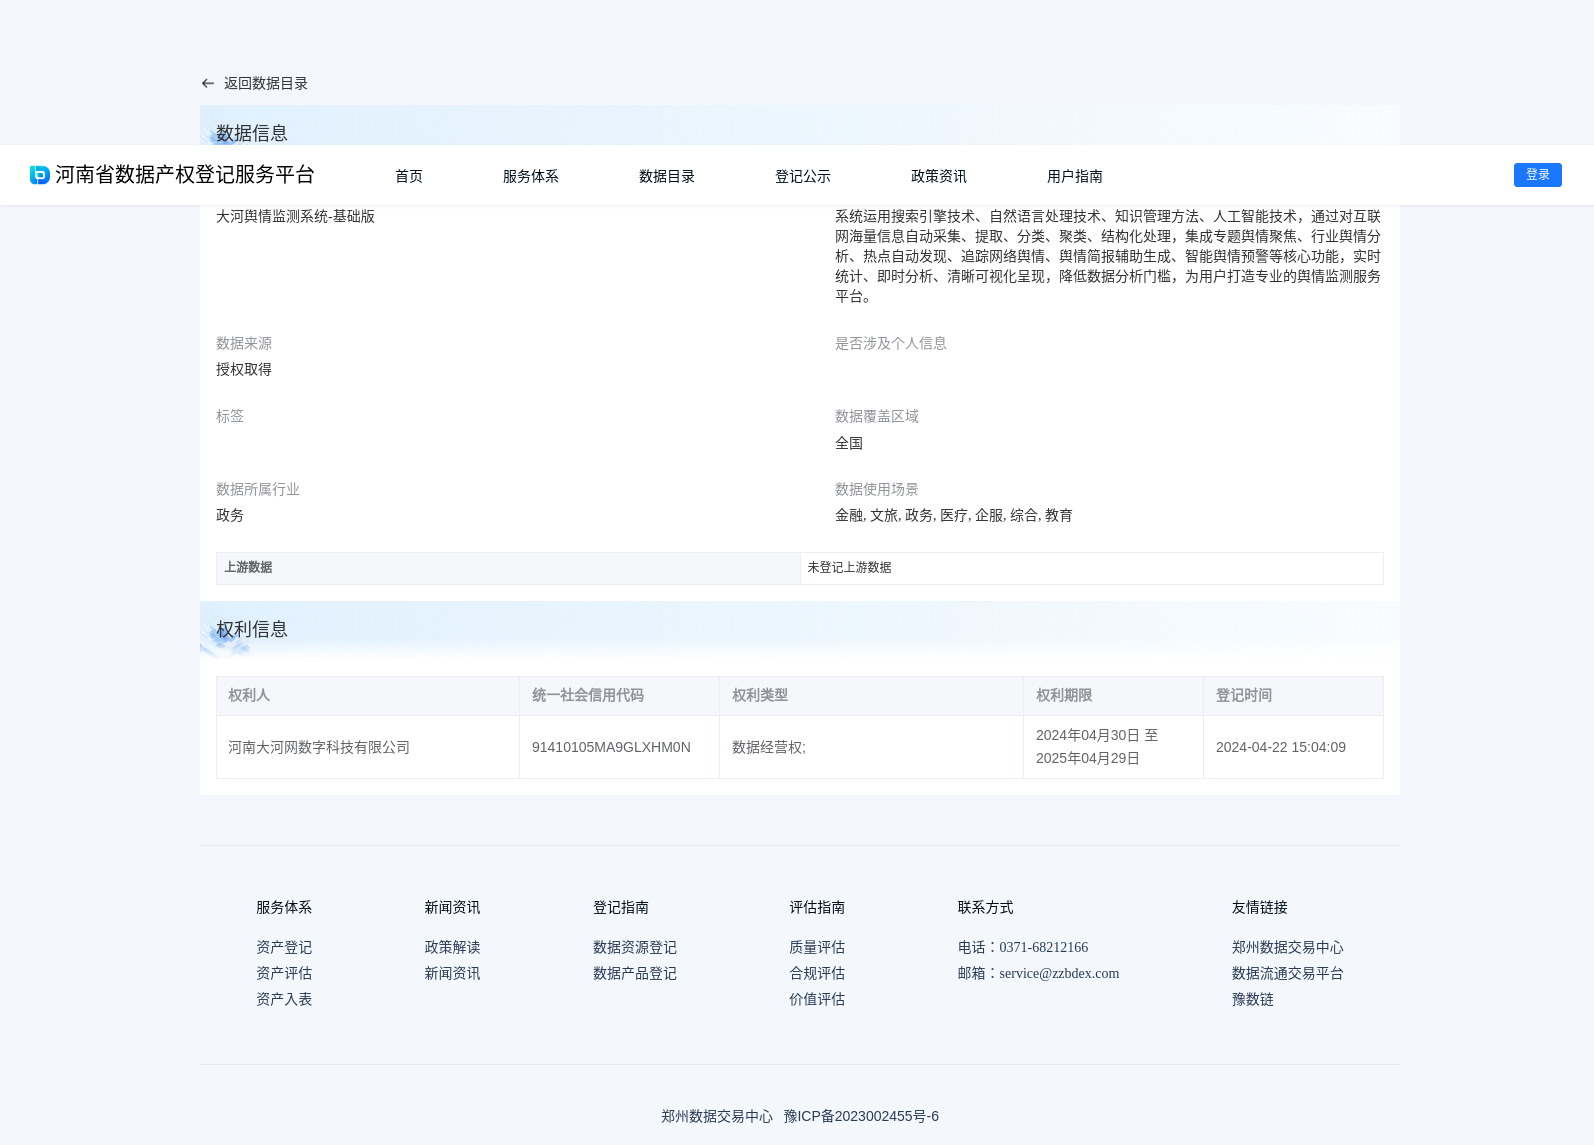Open friendly link 豫数链
Screen dimensions: 1594x1145
click(x=1253, y=999)
